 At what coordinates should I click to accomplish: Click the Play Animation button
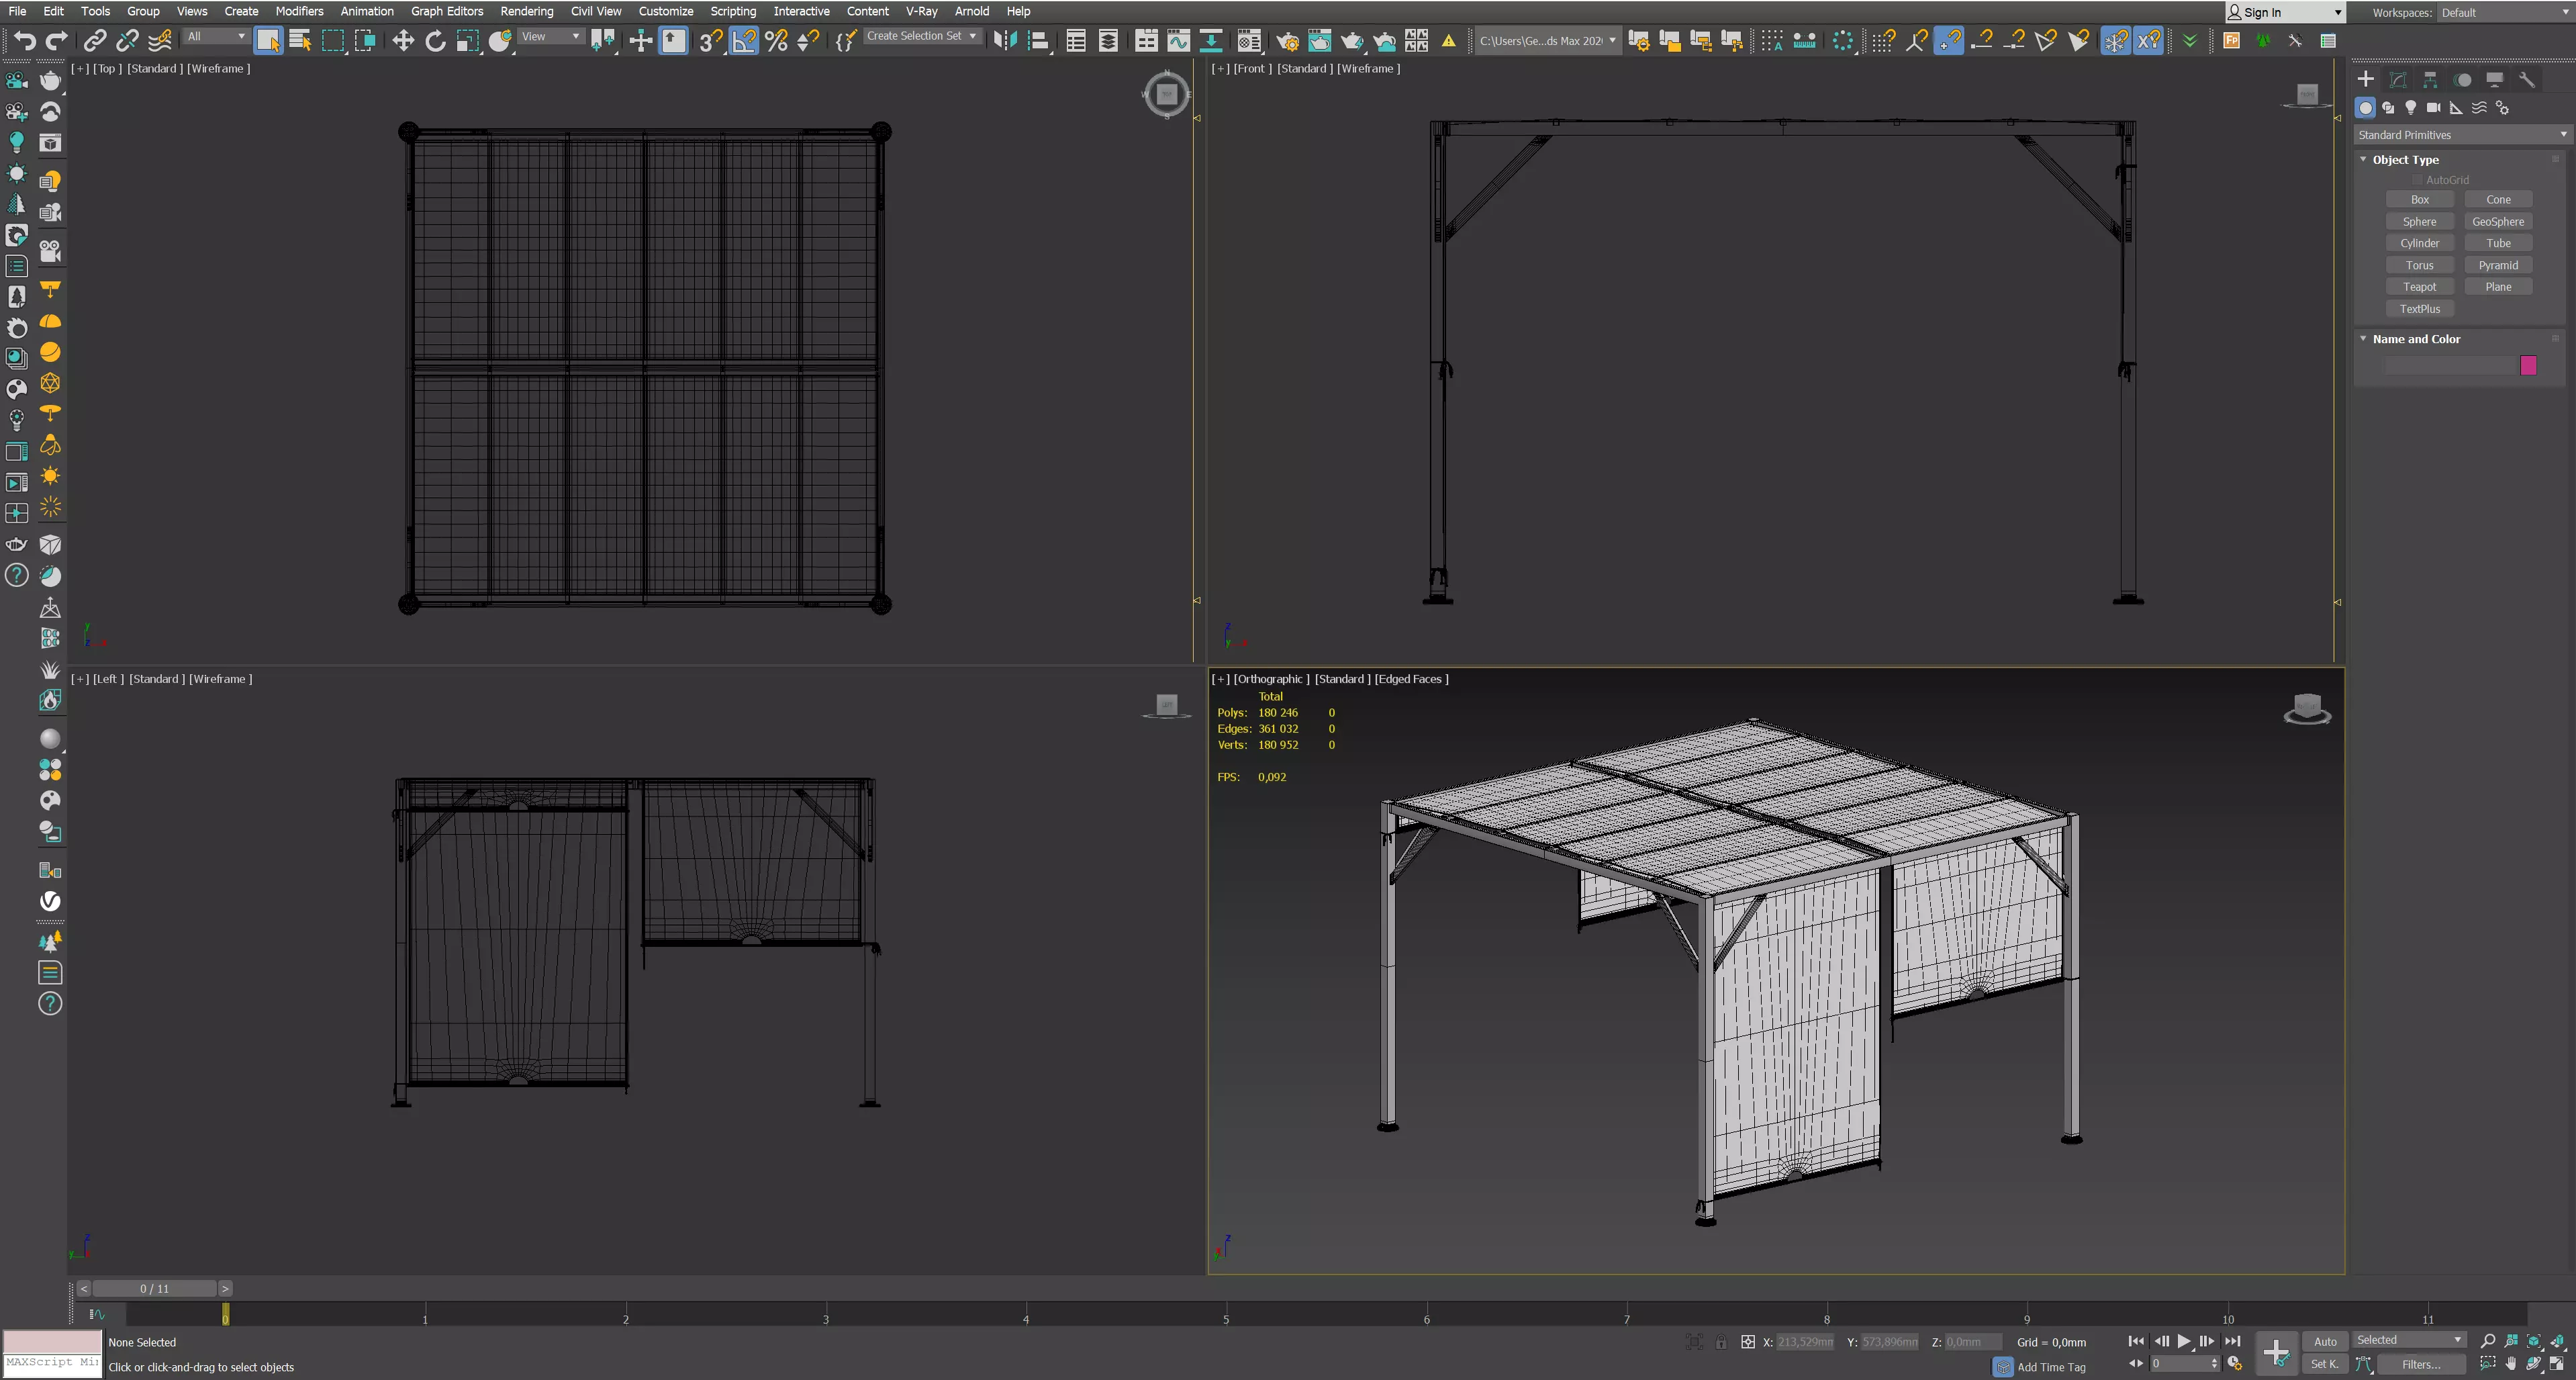[2183, 1341]
